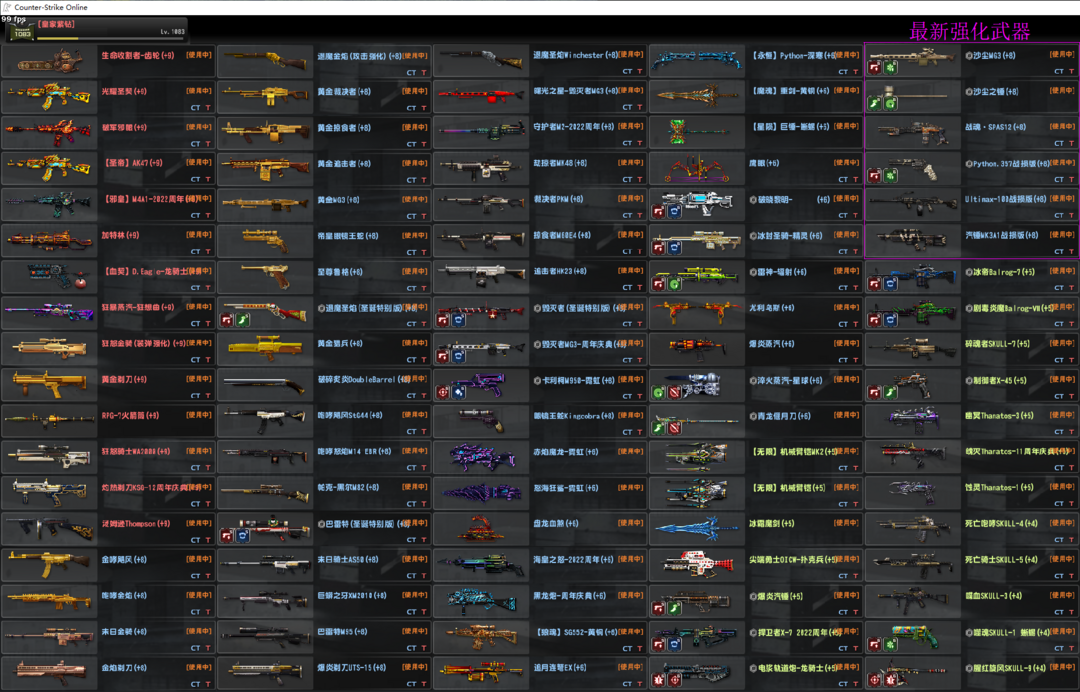The image size is (1080, 692).
Task: Click the Counter-Strike Online title bar icon
Action: pyautogui.click(x=6, y=7)
